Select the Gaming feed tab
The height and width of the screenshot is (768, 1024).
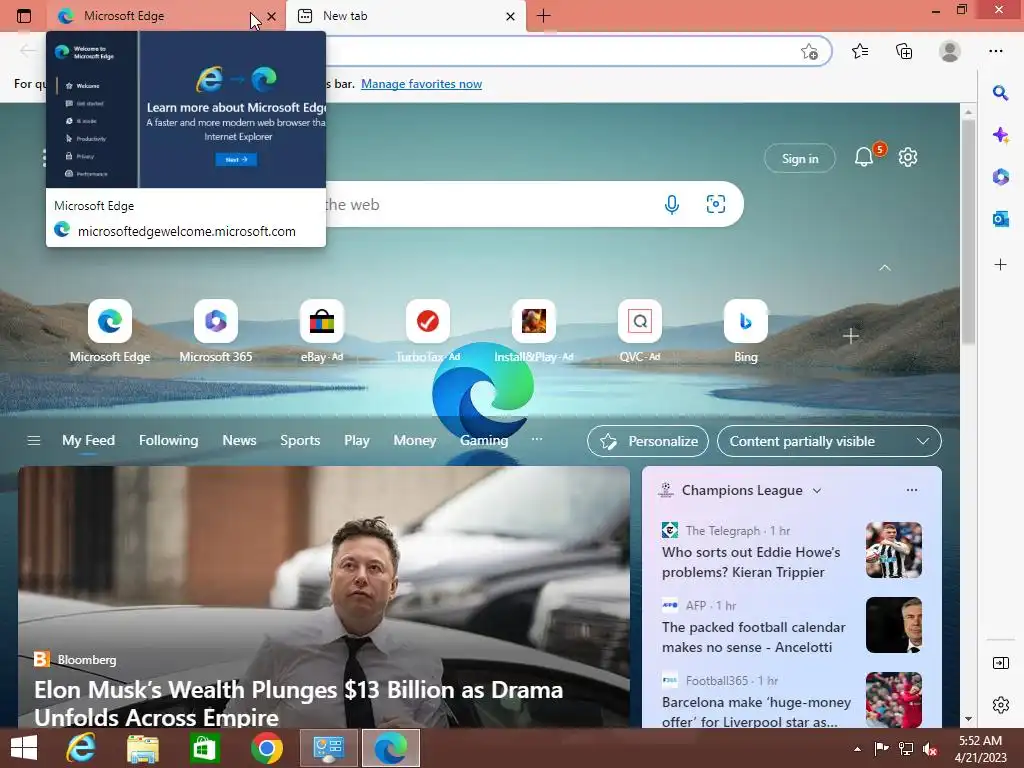tap(483, 441)
